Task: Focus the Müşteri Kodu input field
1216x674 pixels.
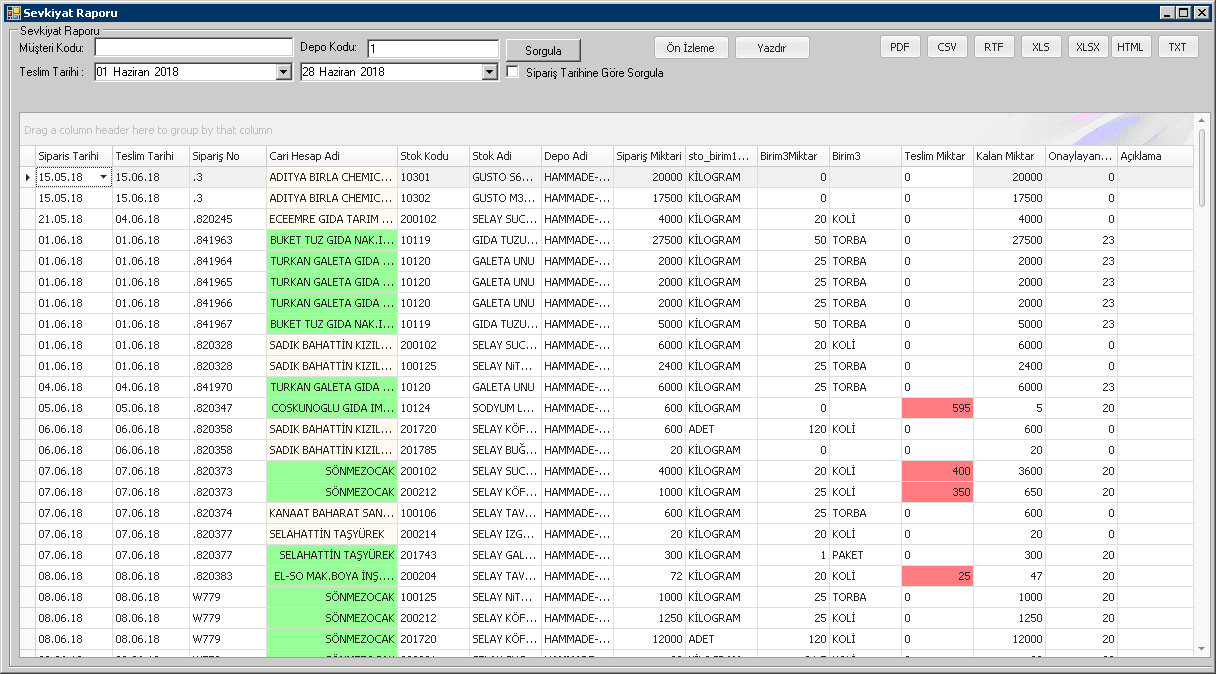Action: point(193,48)
